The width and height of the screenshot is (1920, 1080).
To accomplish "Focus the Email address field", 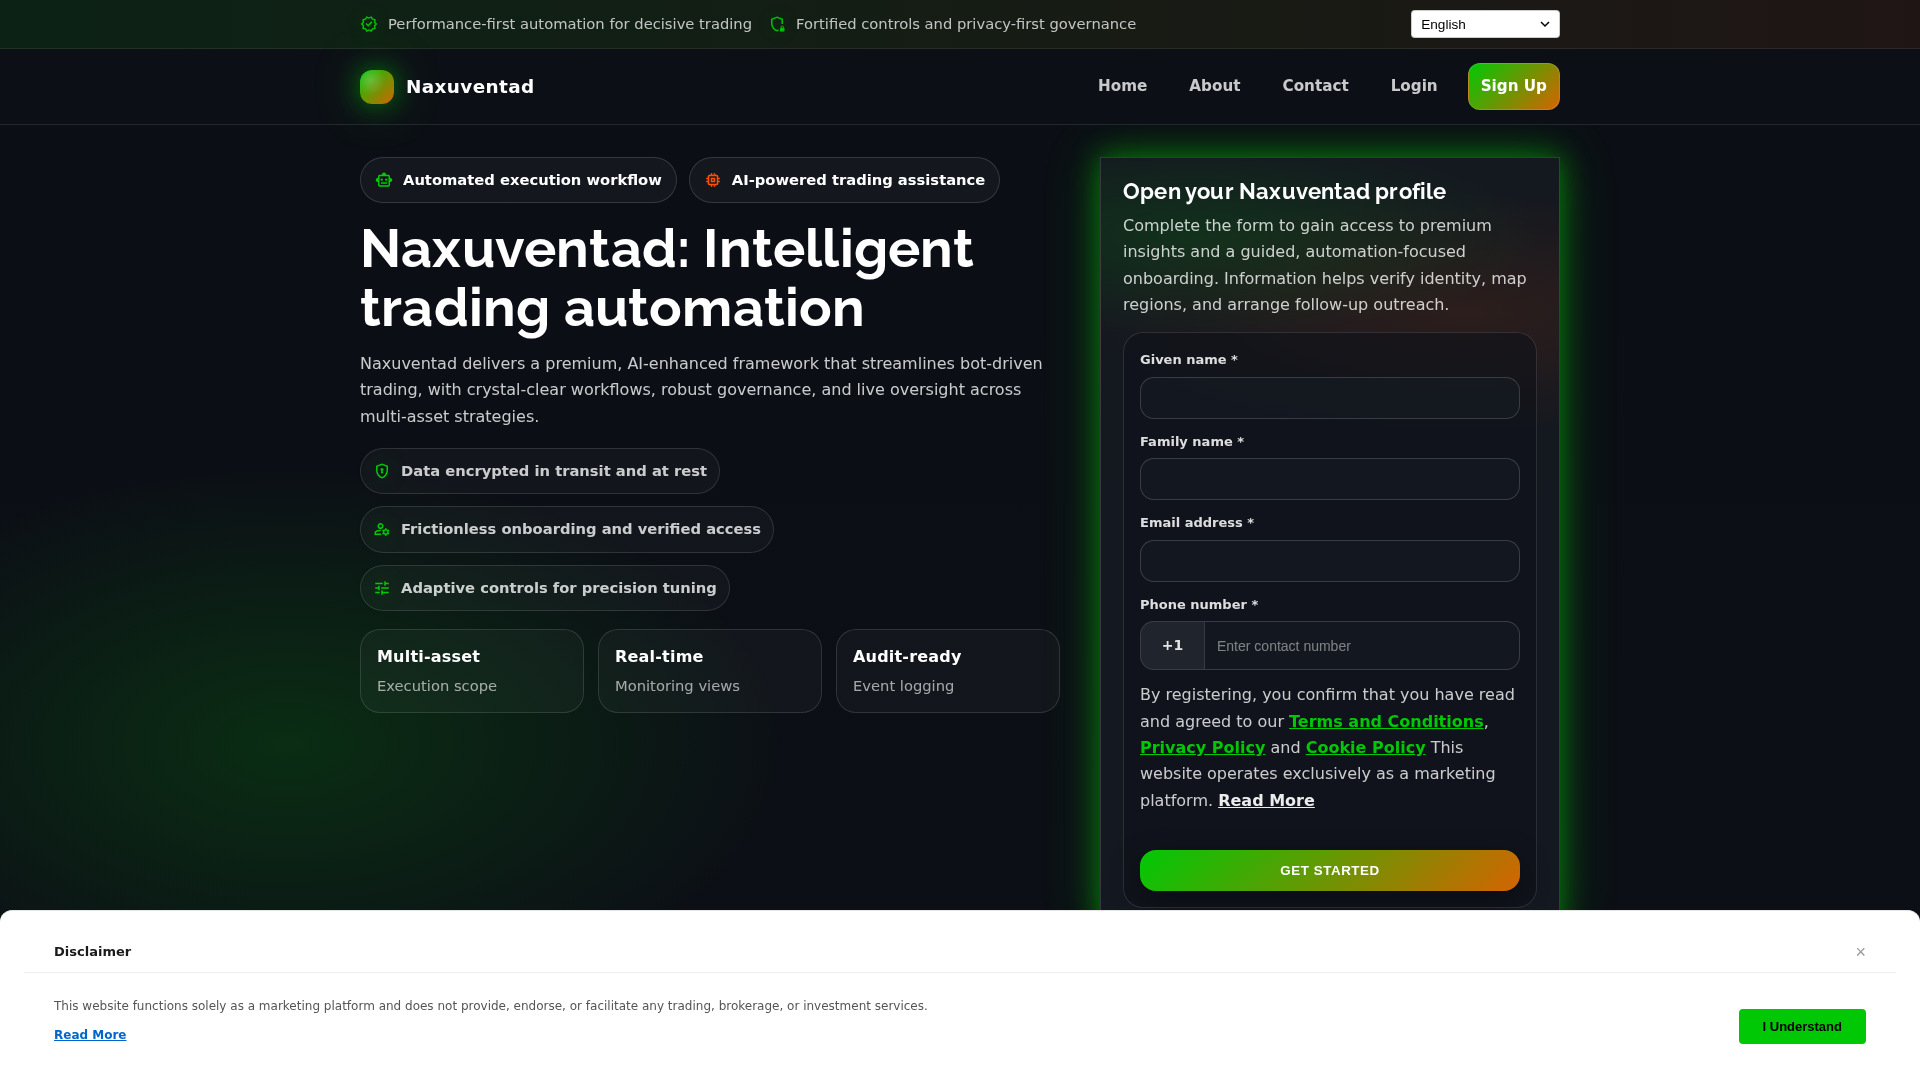I will [x=1330, y=561].
